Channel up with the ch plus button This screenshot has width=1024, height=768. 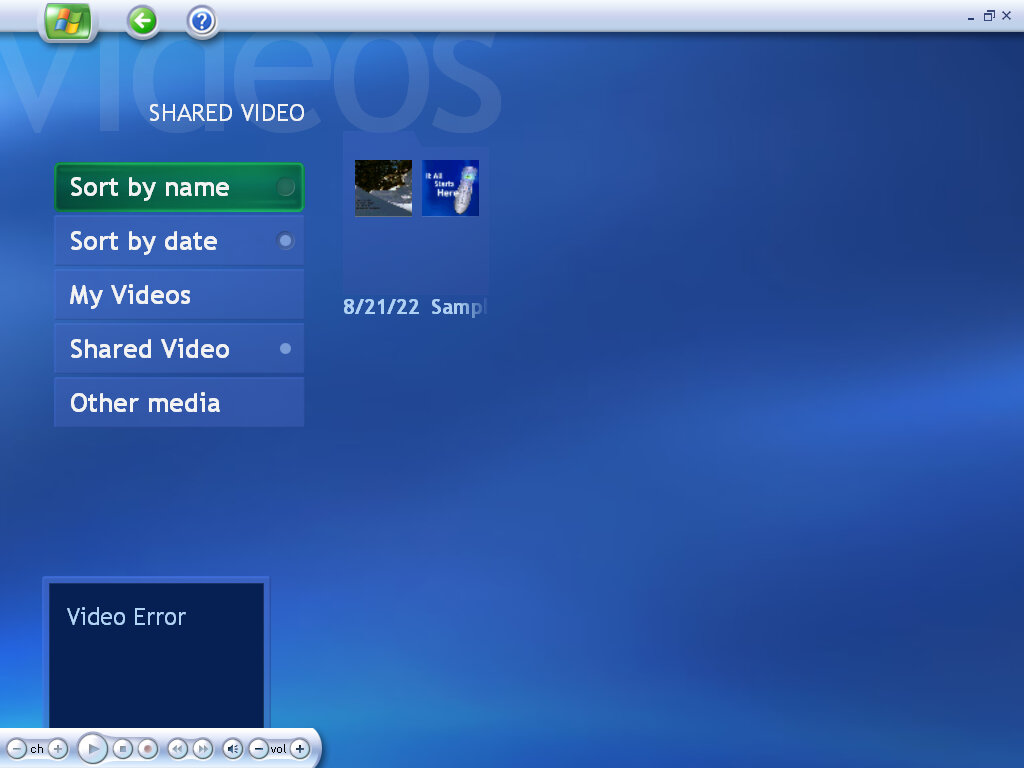tap(57, 748)
